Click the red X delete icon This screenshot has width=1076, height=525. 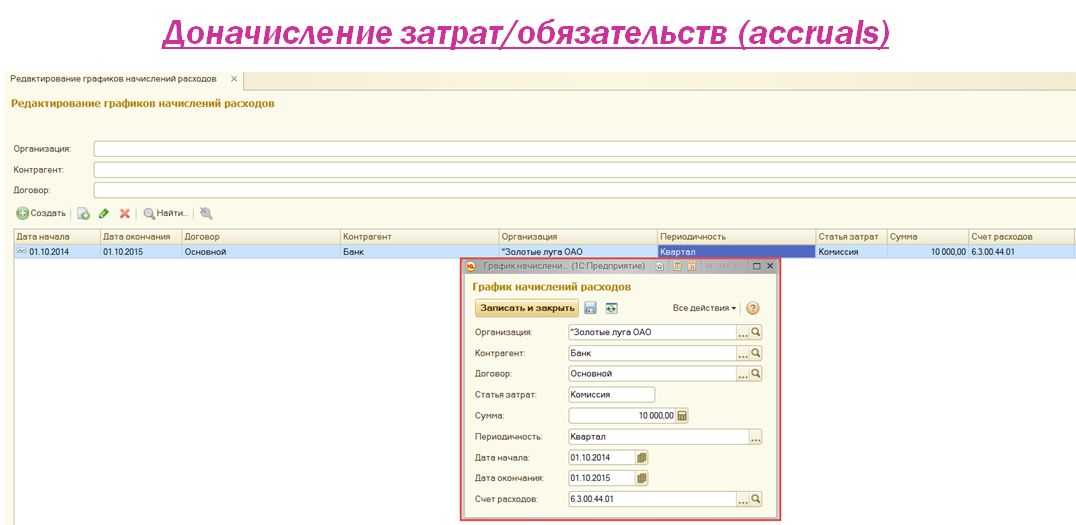(125, 213)
